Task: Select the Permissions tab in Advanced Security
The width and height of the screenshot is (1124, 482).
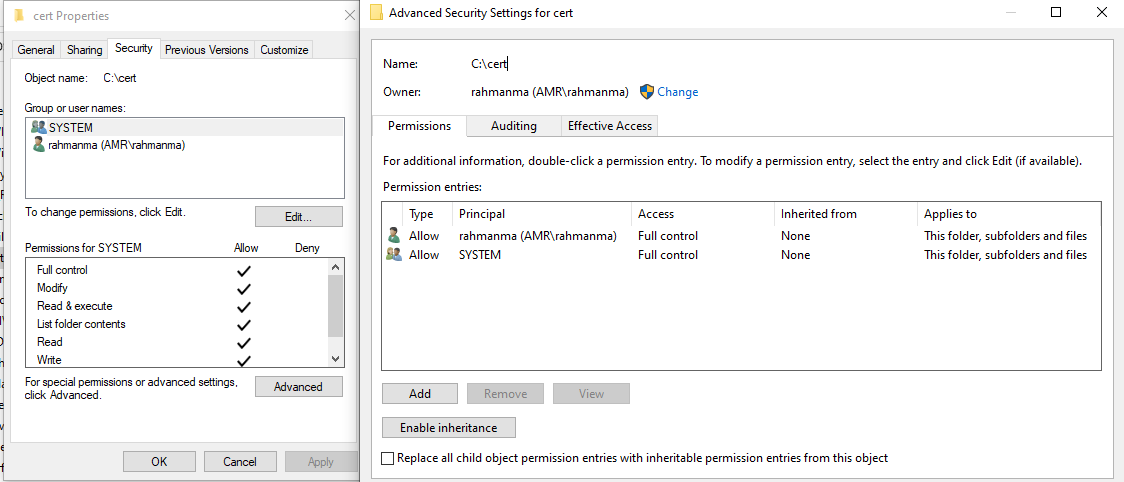Action: (x=419, y=126)
